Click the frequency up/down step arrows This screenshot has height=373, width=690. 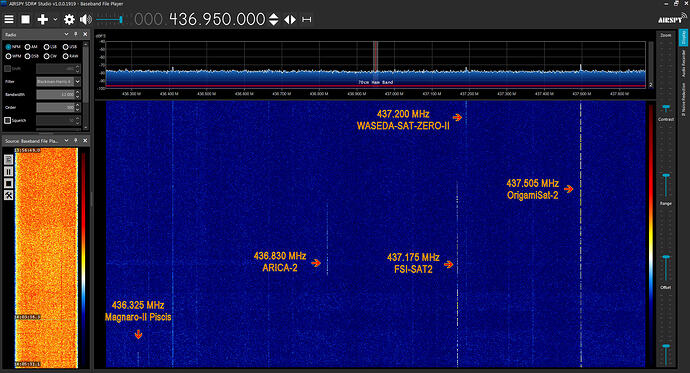point(273,19)
